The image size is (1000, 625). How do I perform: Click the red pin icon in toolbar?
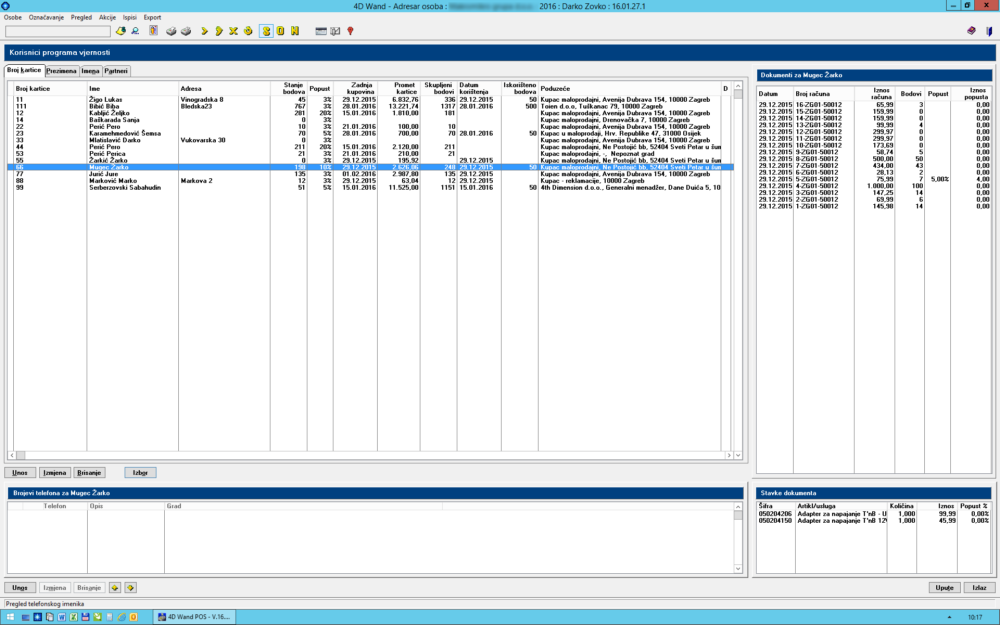(x=350, y=31)
